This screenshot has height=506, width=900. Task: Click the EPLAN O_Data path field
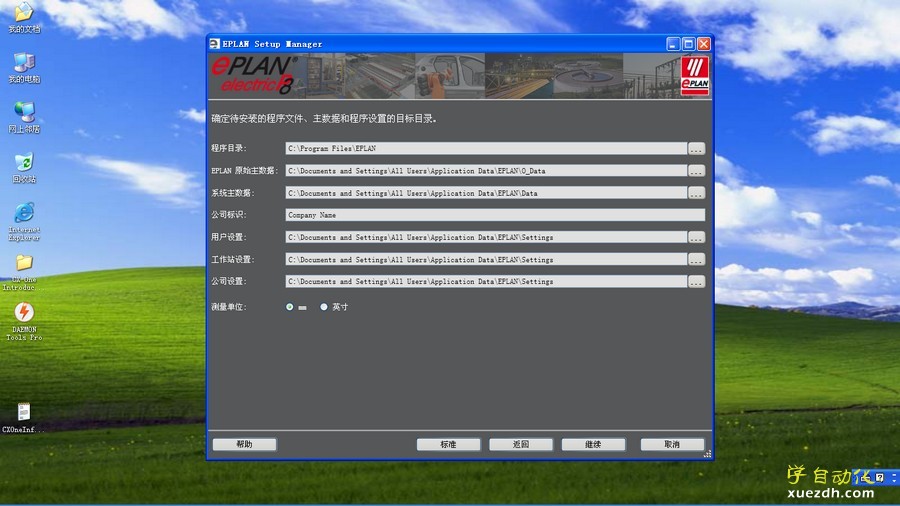486,171
